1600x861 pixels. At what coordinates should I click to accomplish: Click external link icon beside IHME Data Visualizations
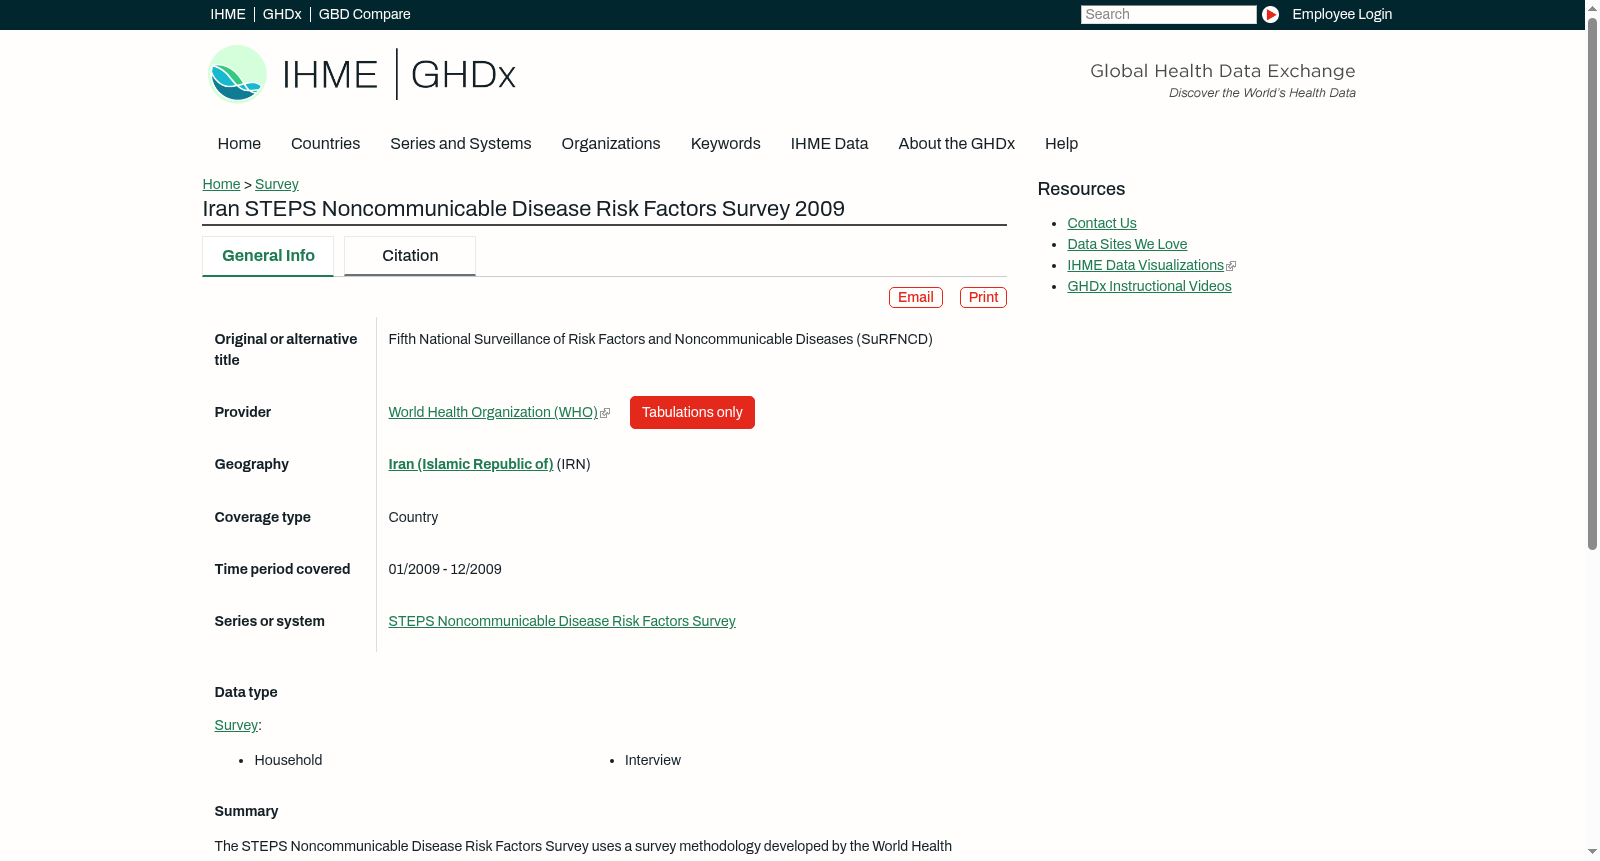[1231, 266]
